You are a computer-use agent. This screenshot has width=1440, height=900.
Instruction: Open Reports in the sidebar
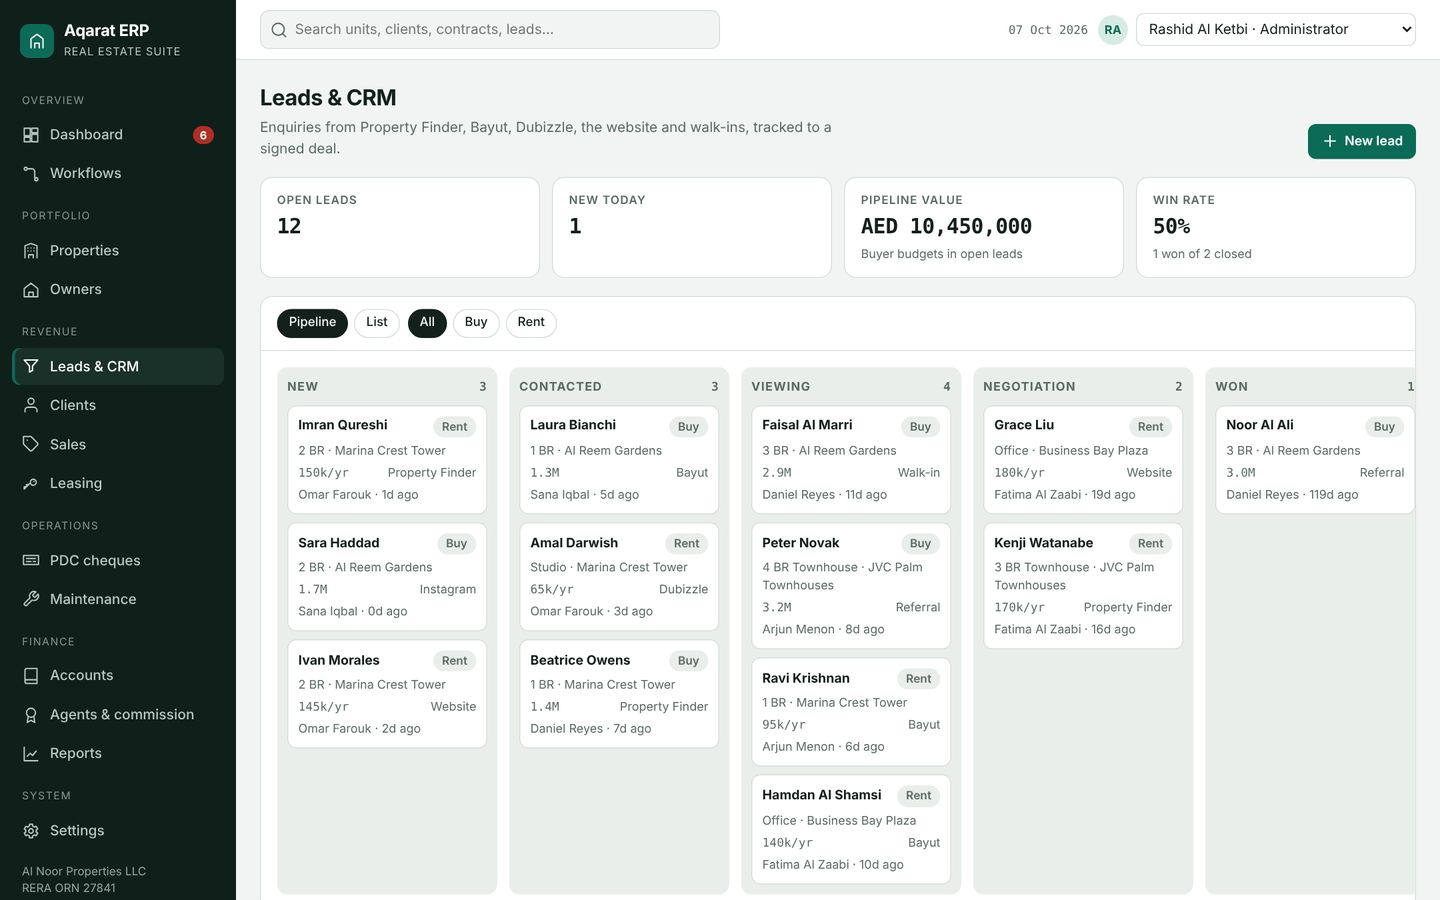(x=118, y=754)
